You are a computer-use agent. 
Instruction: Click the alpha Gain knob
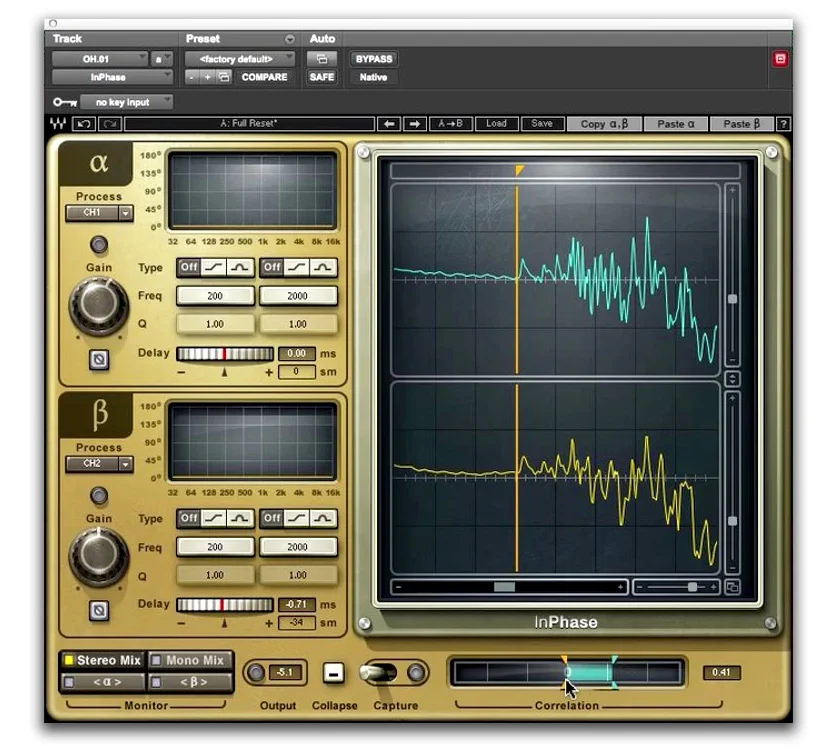[99, 305]
